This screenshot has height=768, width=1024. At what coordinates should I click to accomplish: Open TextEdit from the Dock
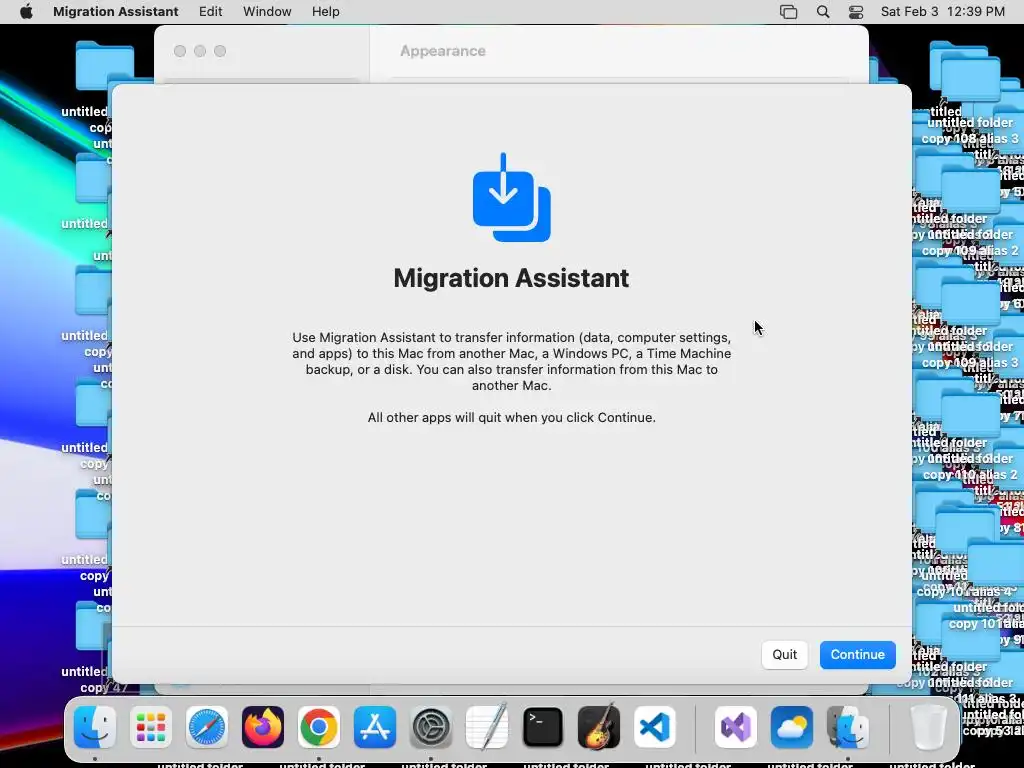tap(487, 726)
